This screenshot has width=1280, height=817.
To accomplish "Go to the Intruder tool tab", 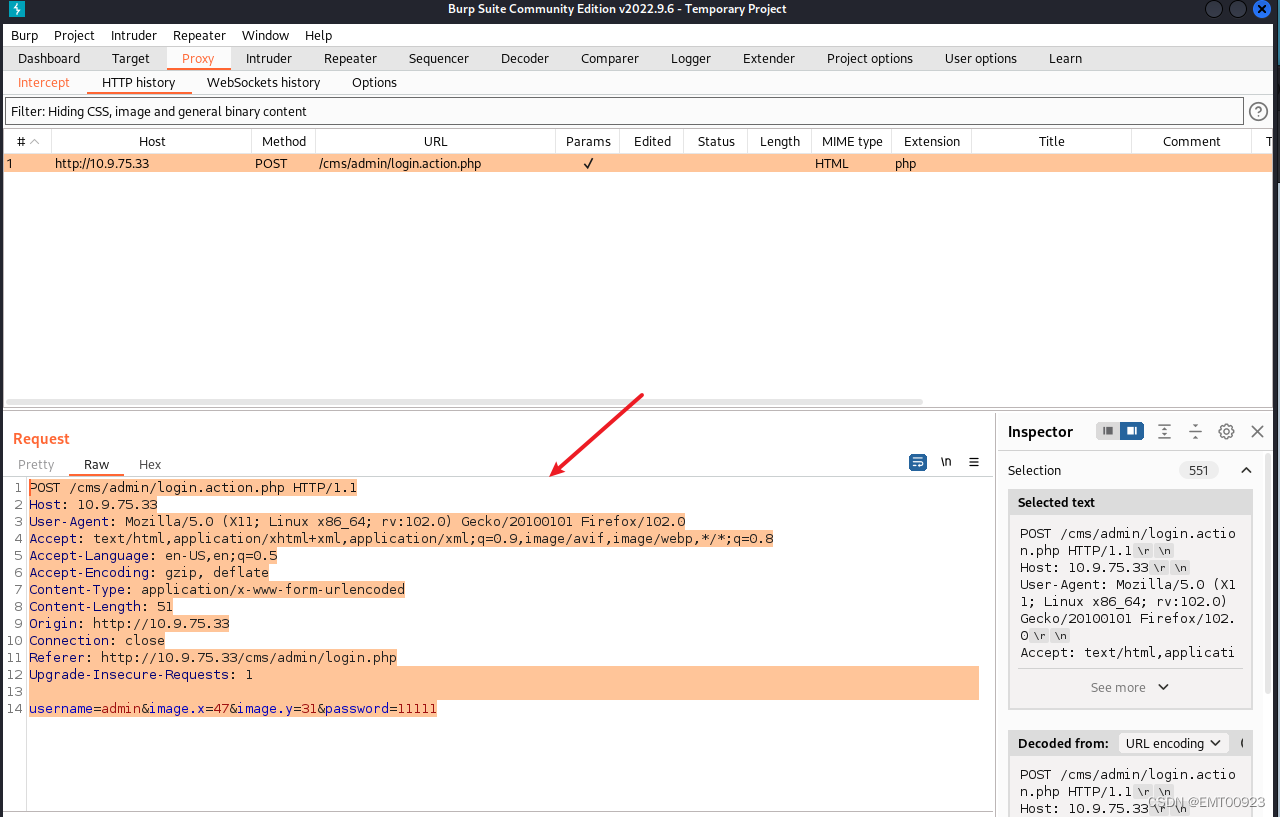I will 269,58.
